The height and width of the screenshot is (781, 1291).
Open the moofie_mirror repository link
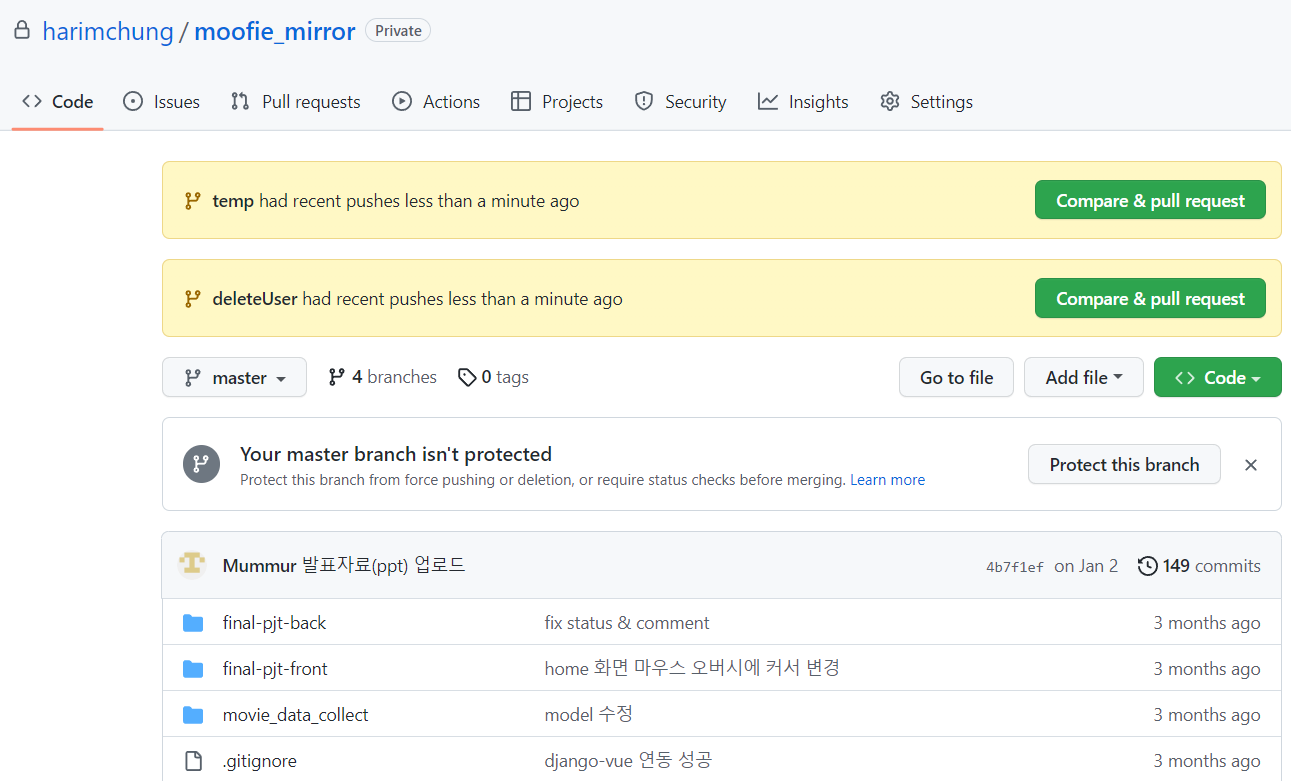click(275, 31)
